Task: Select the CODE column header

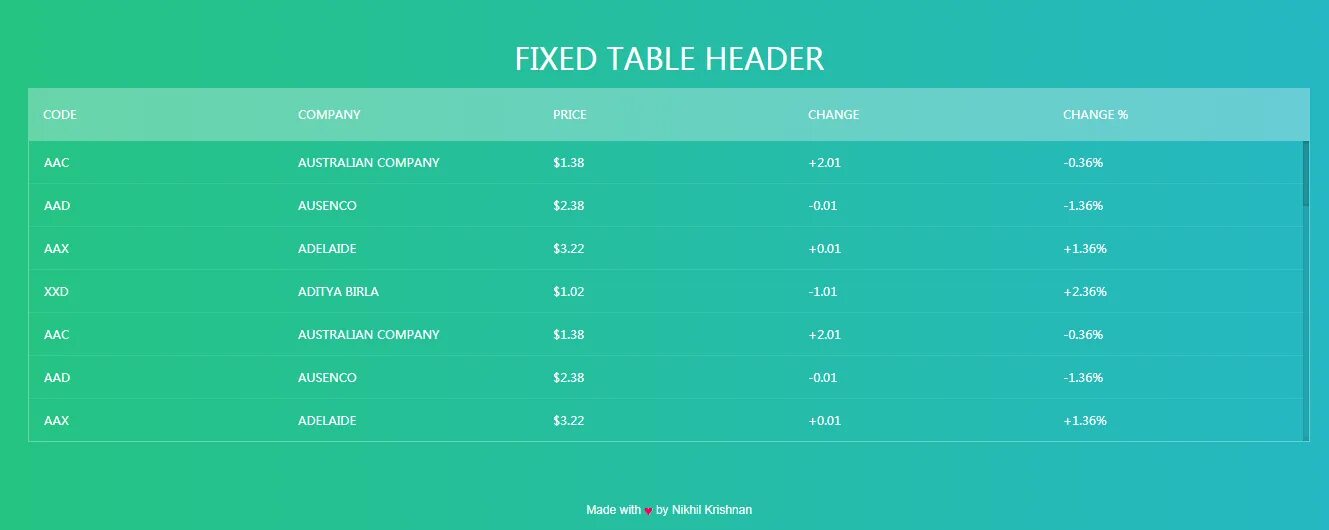Action: 60,115
